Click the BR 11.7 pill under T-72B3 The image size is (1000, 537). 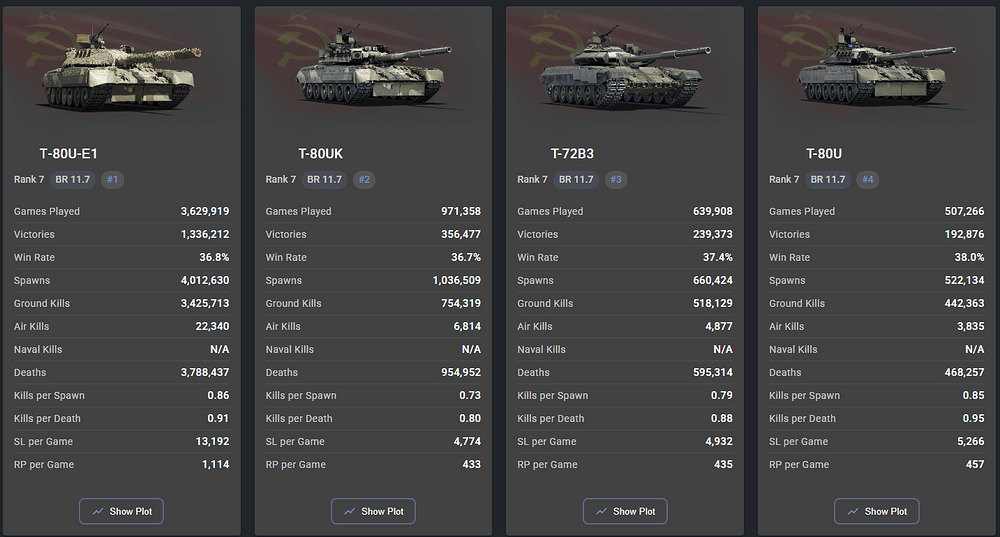pos(576,180)
